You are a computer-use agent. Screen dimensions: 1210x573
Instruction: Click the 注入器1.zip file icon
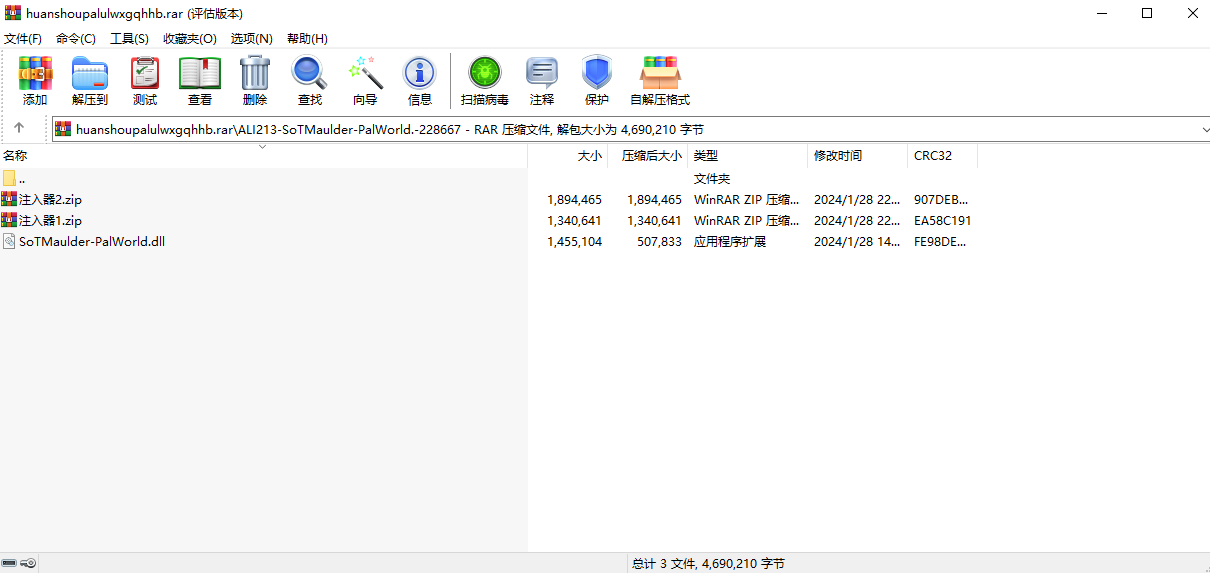click(x=9, y=220)
